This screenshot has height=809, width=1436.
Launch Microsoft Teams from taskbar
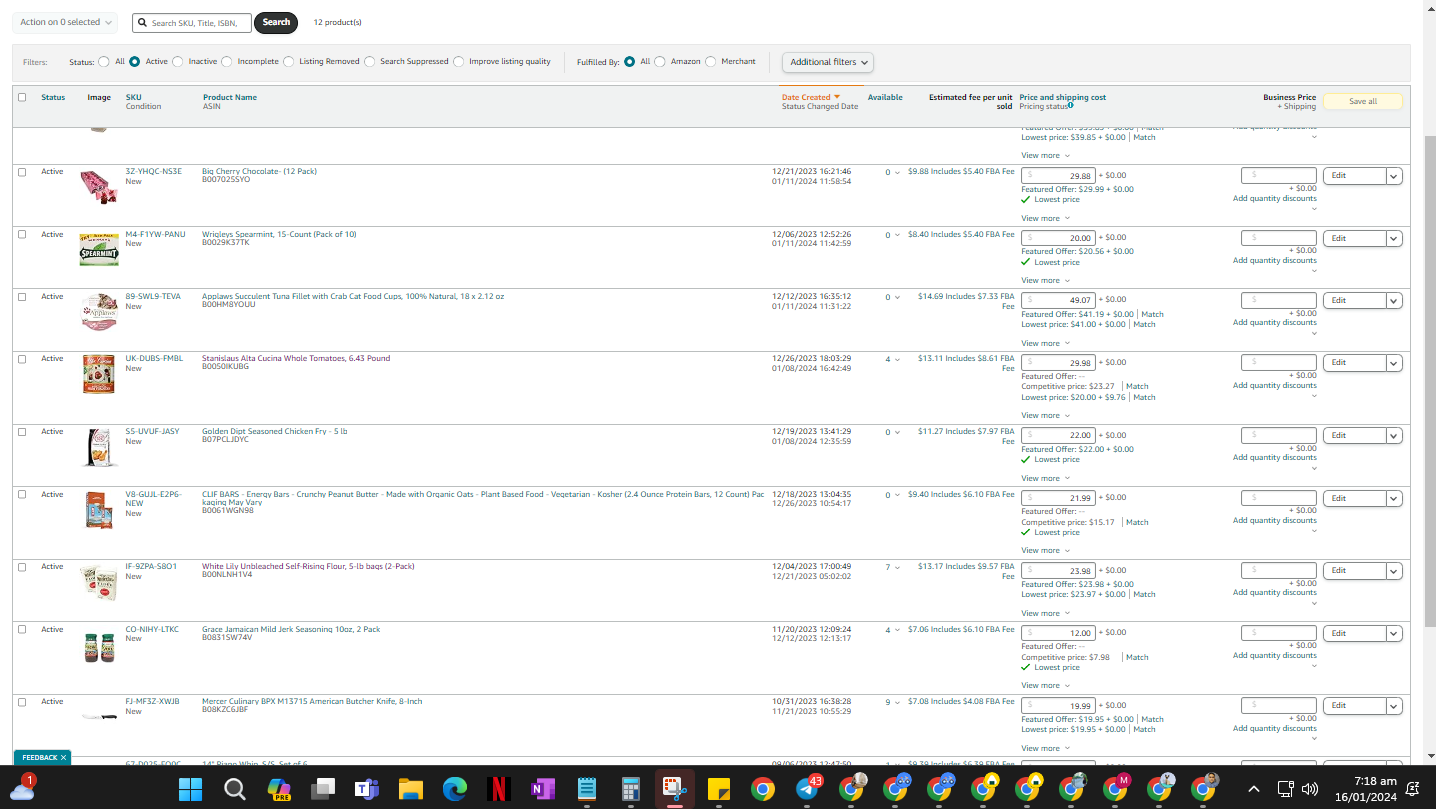pos(366,789)
